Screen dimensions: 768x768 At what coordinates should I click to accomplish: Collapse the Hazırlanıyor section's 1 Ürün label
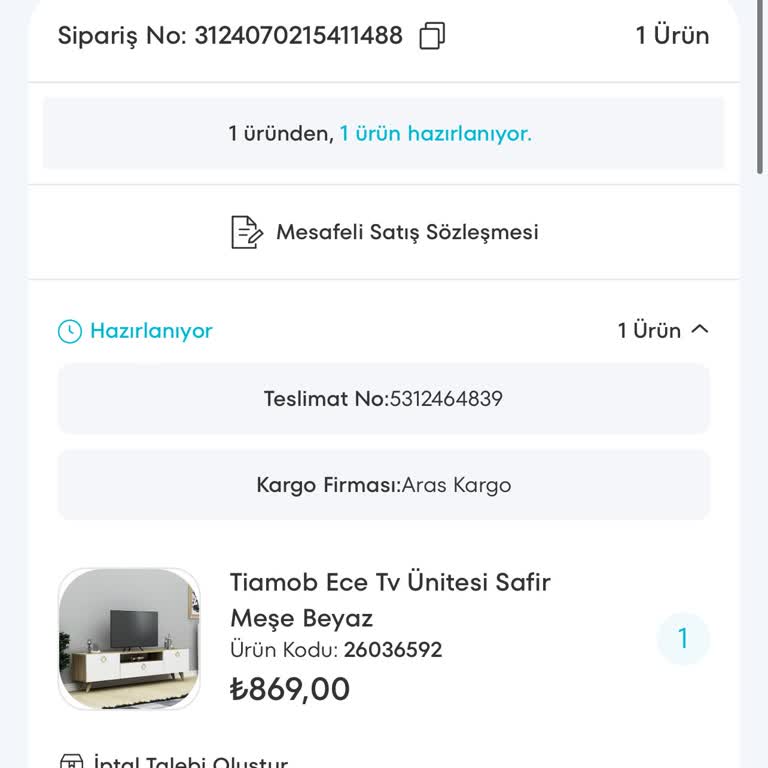pos(649,331)
